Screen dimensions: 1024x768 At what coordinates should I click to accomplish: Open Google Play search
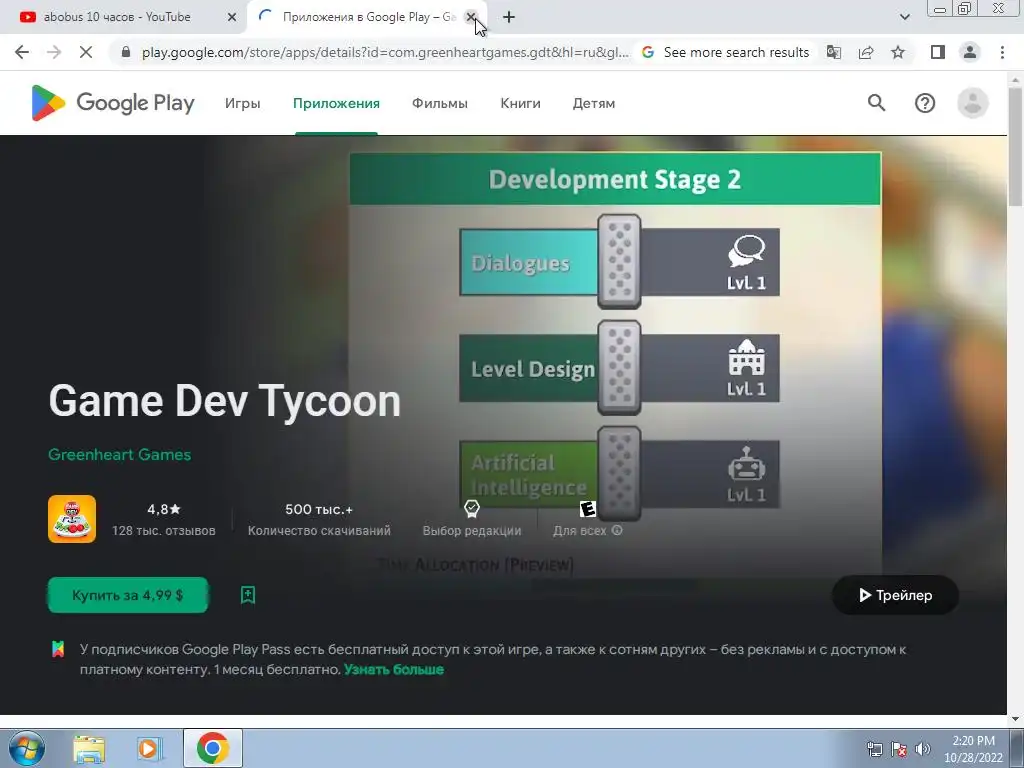point(876,103)
